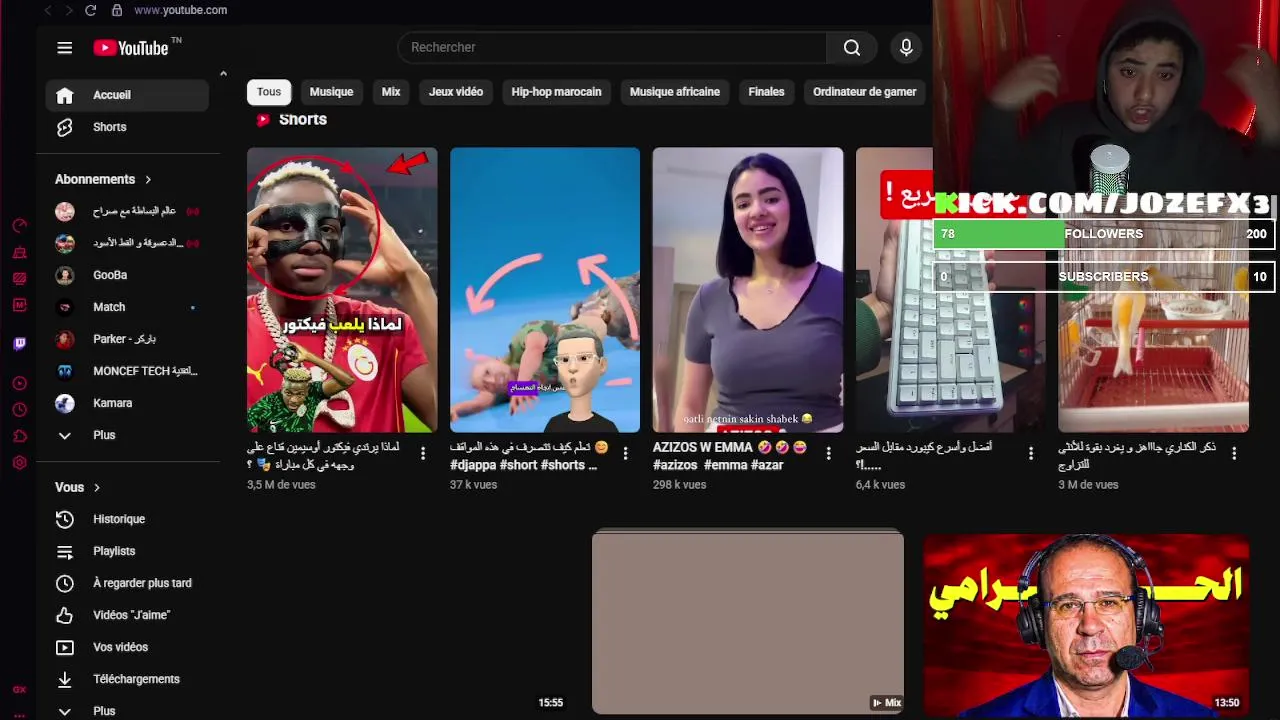Viewport: 1280px width, 720px height.
Task: Collapse sidebar scroll-up arrow
Action: point(223,73)
